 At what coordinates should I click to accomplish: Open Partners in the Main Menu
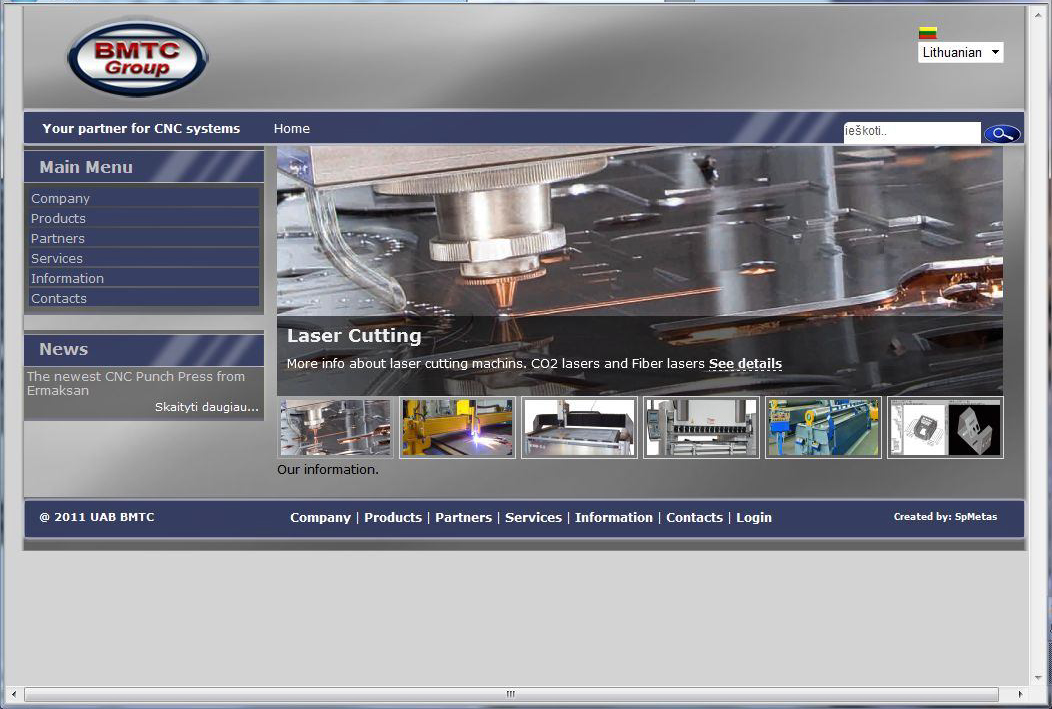[x=144, y=239]
